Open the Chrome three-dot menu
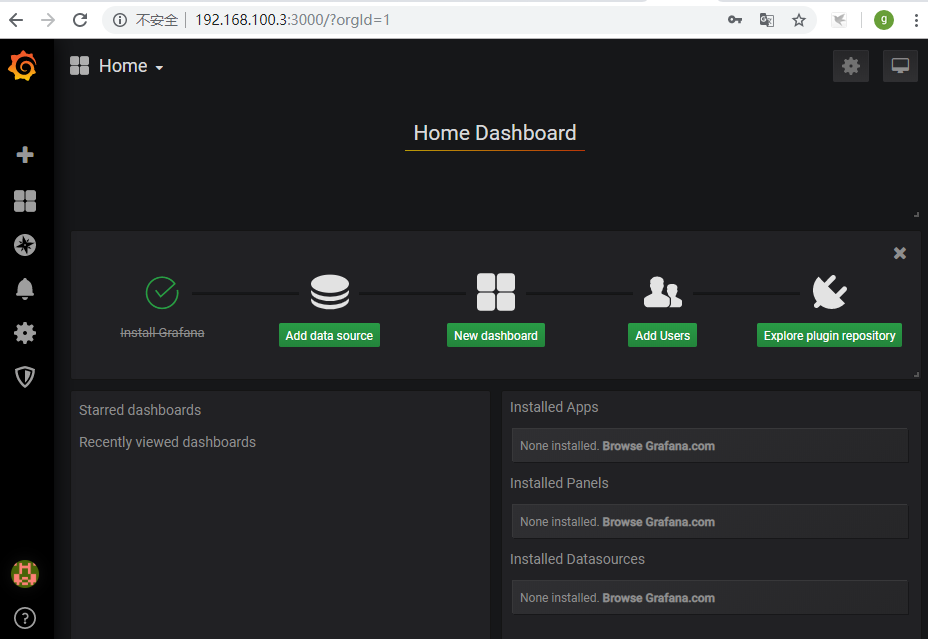This screenshot has height=639, width=928. pos(916,20)
